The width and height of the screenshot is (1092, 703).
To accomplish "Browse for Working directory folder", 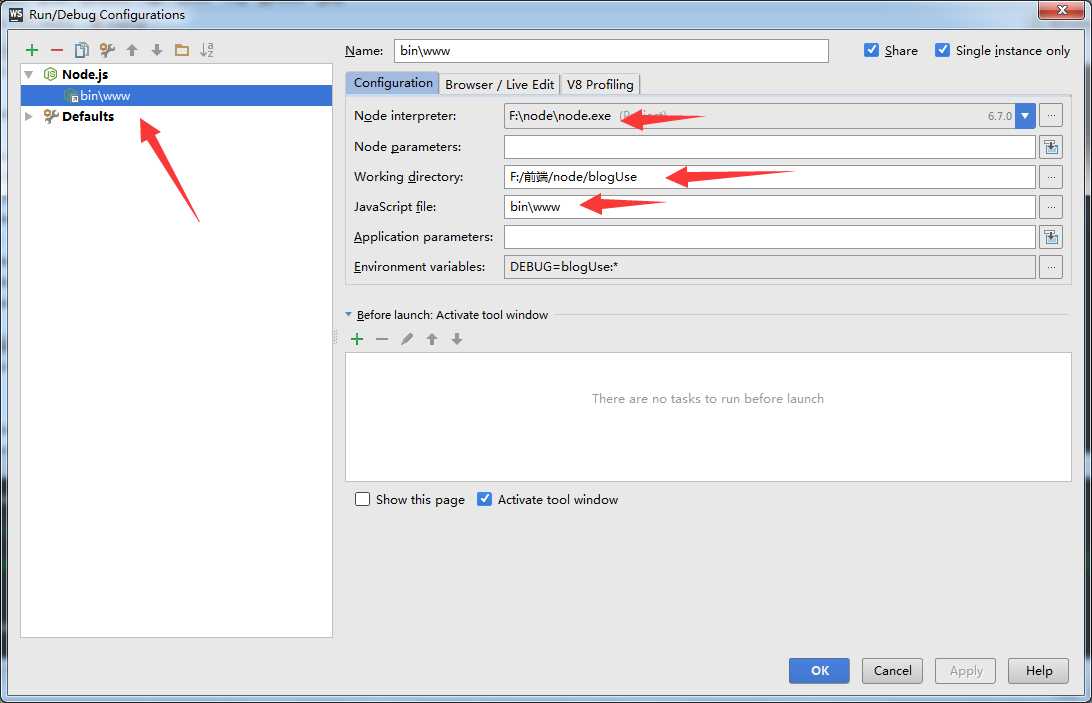I will pos(1051,177).
